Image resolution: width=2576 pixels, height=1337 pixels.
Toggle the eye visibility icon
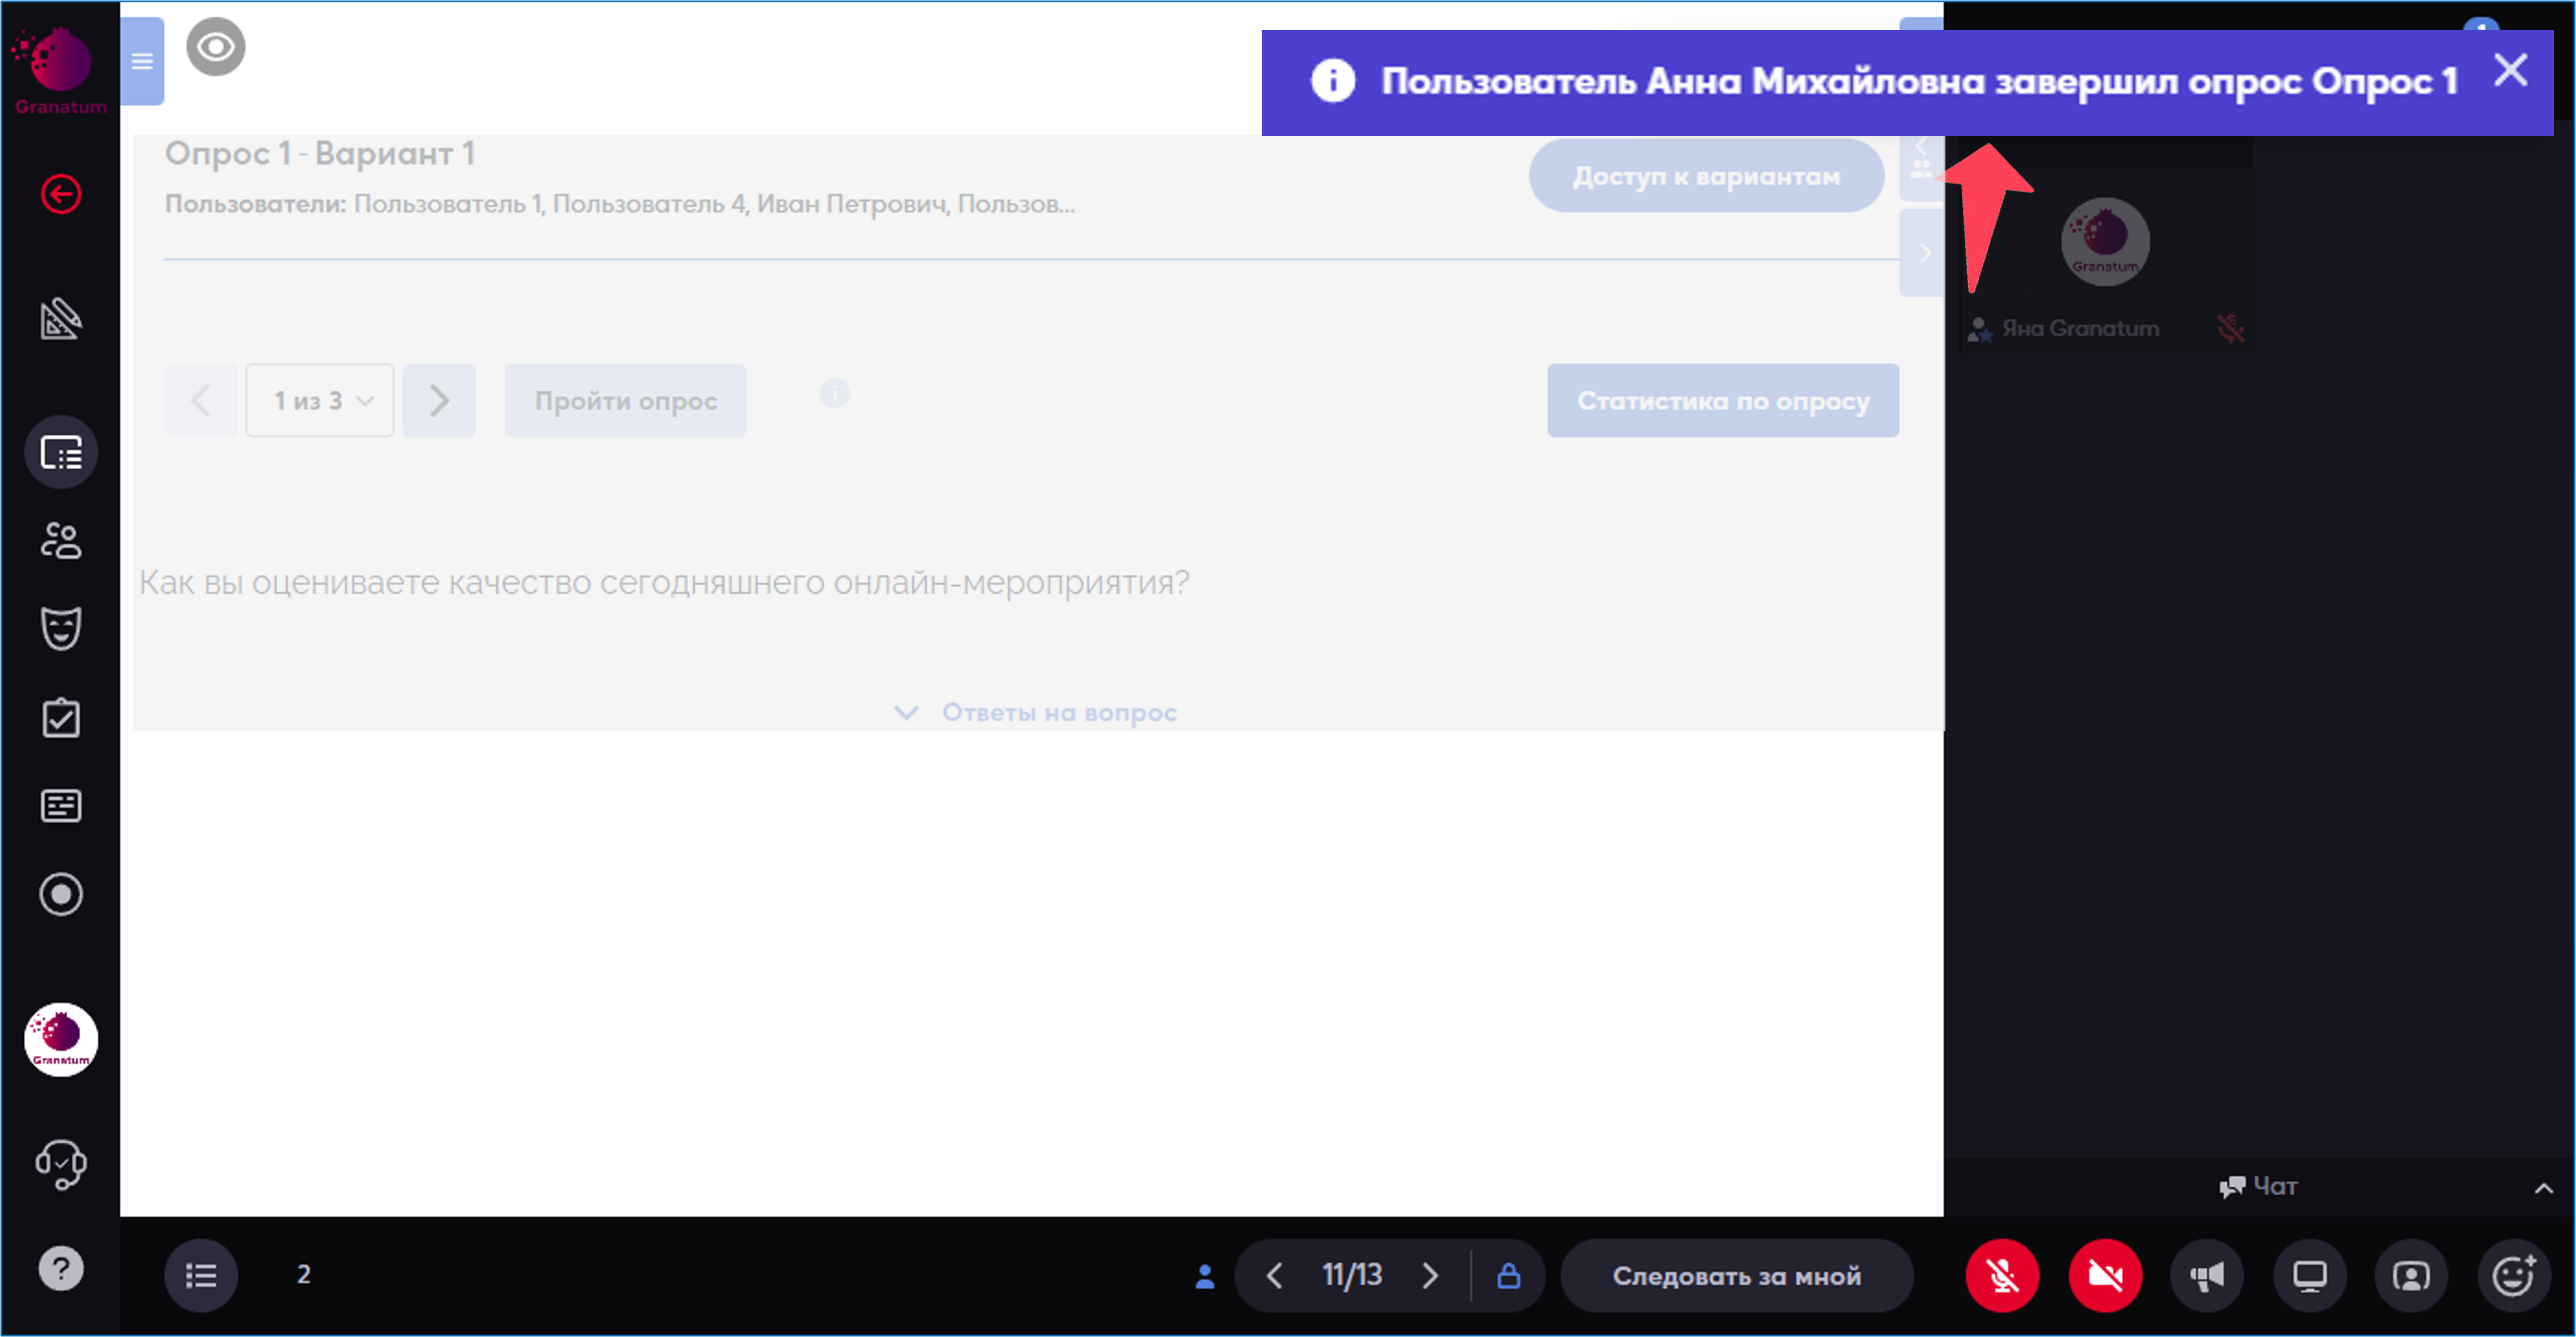pos(215,47)
